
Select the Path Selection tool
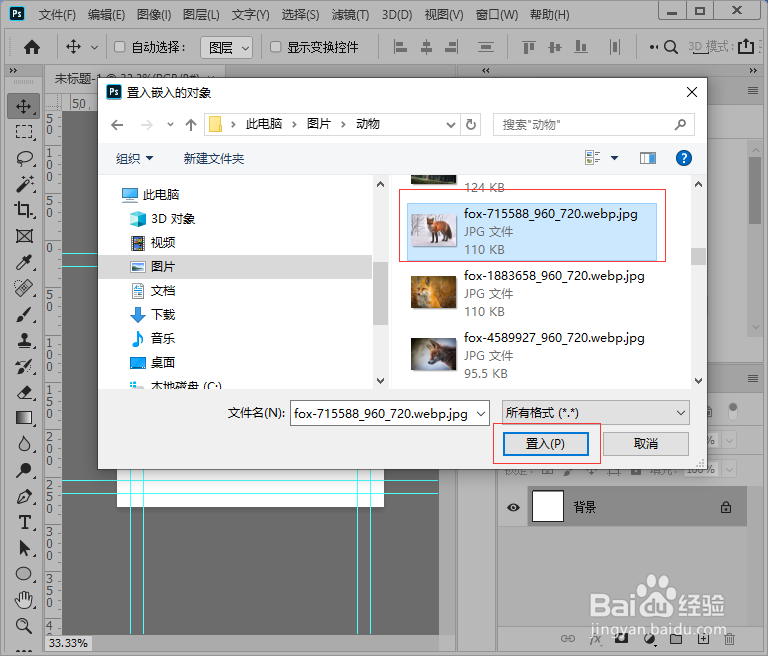(24, 548)
